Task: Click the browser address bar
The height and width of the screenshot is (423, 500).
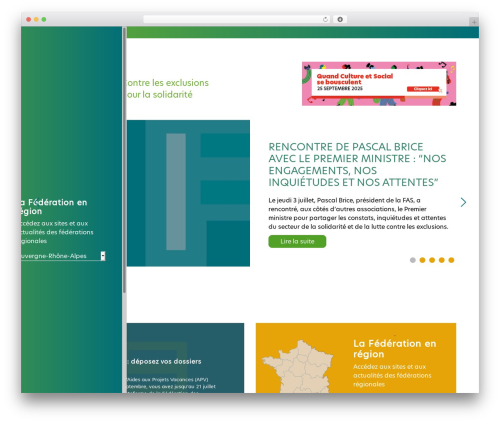Action: pos(237,19)
